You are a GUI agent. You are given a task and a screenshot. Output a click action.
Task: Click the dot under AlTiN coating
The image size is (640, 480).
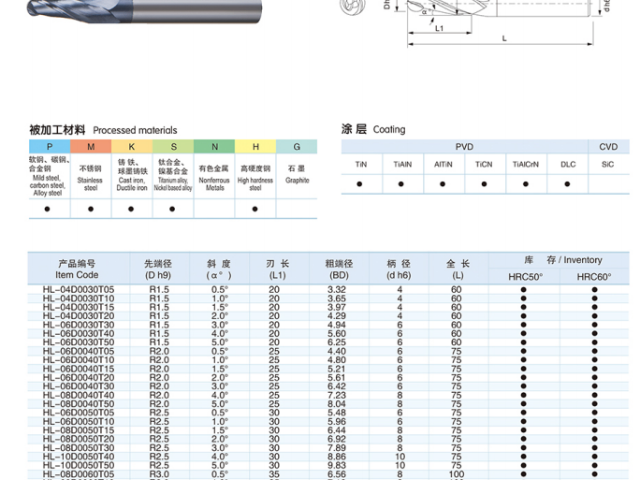pyautogui.click(x=443, y=184)
